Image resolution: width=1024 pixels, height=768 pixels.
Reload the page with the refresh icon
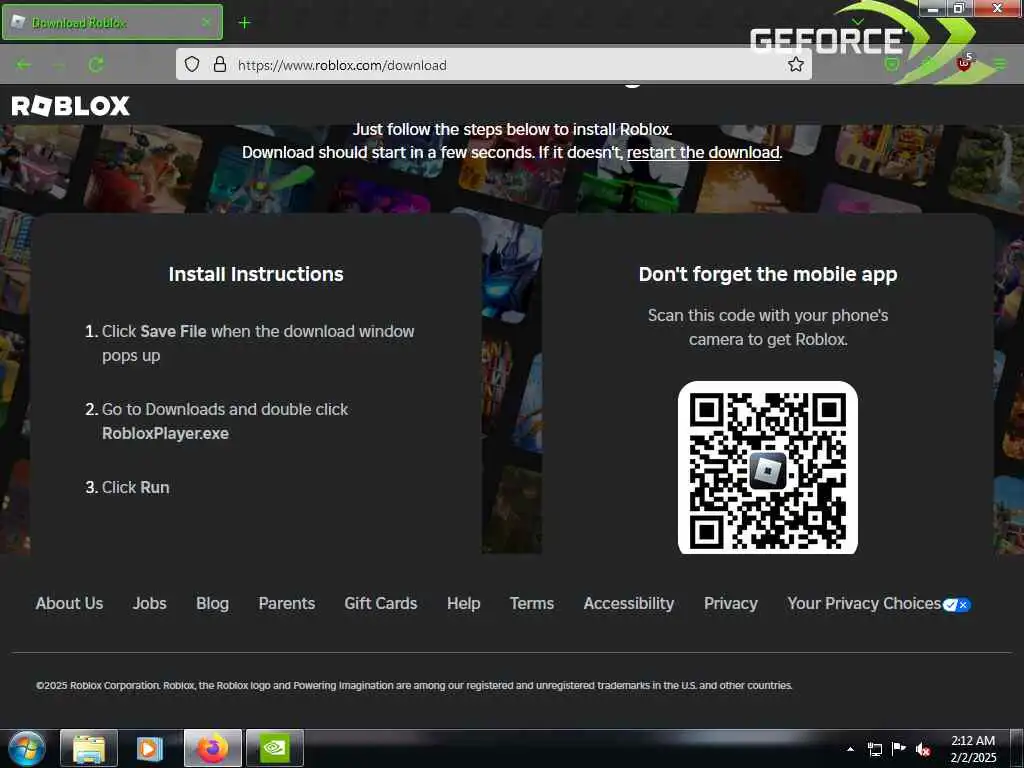(x=96, y=65)
